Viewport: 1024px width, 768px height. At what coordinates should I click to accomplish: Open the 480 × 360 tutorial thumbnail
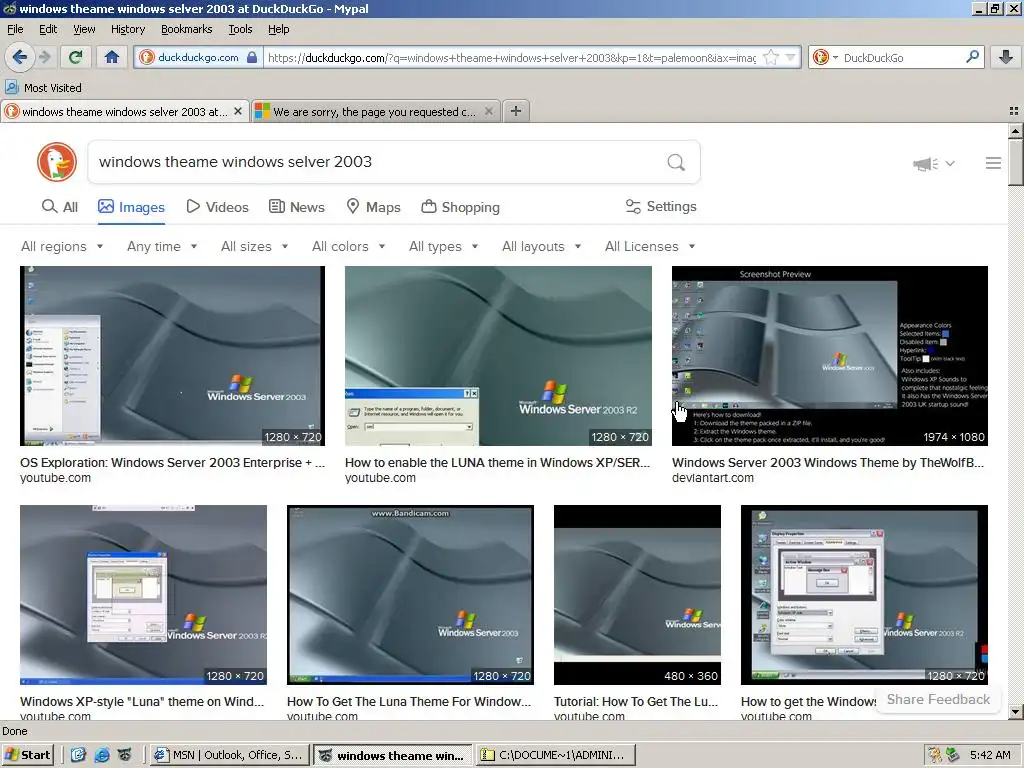point(637,595)
